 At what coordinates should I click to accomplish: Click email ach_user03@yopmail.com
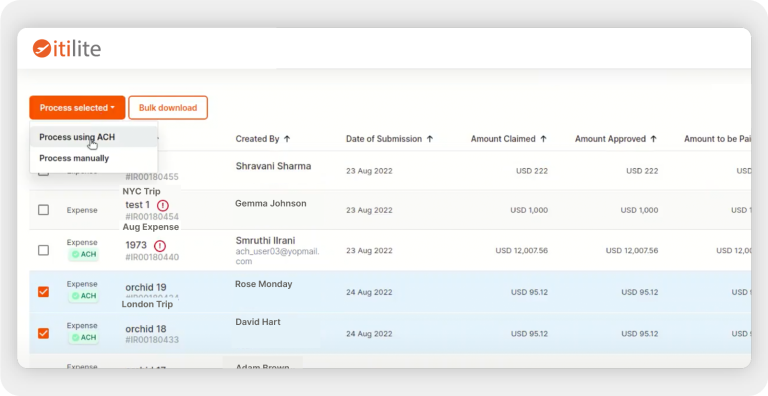(277, 256)
